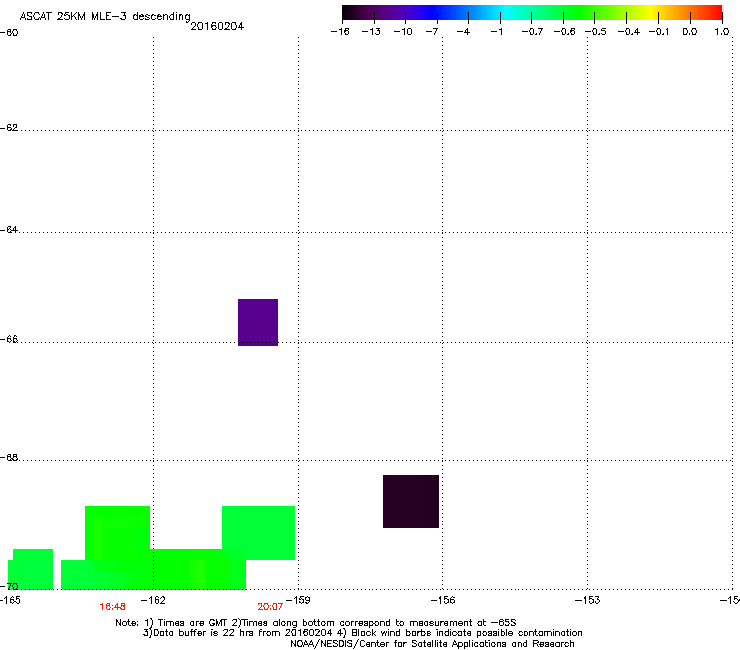
Task: Click the -13 colorbar label
Action: tap(371, 32)
